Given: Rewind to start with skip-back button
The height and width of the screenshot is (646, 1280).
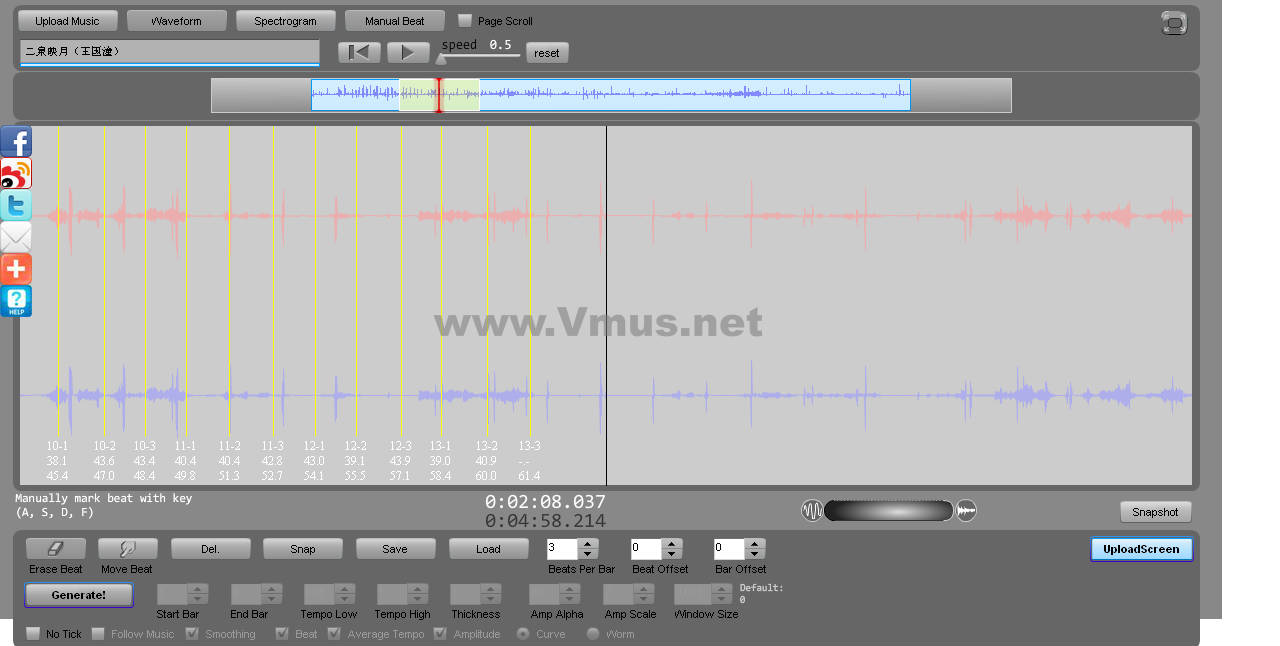Looking at the screenshot, I should pos(359,53).
